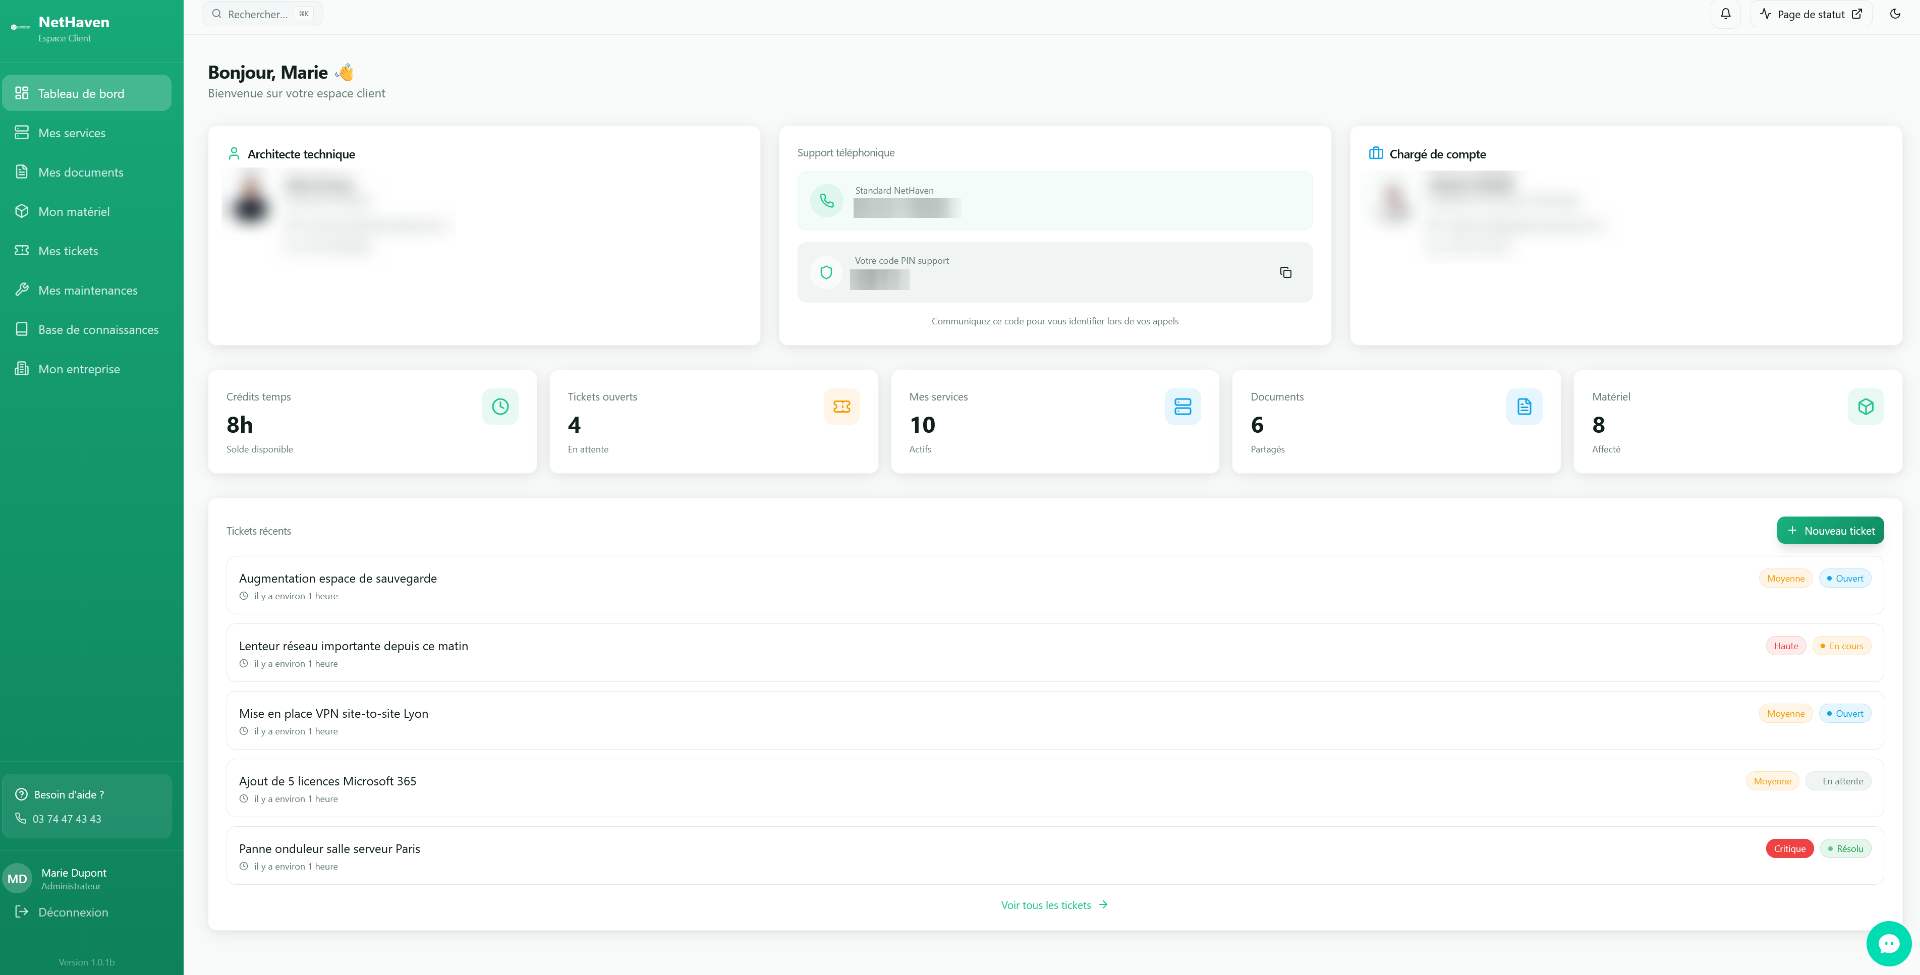
Task: Create a Nouveau ticket
Action: pos(1830,531)
